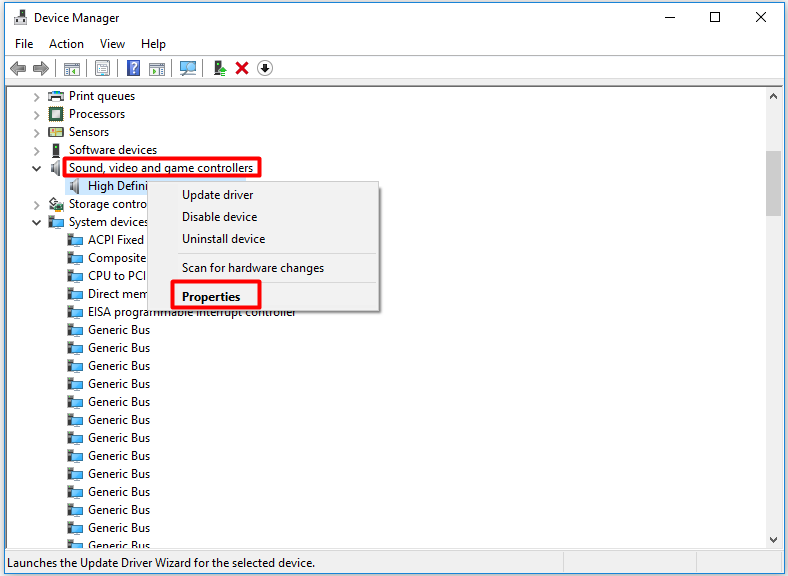Screen dimensions: 788x576
Task: Click the Scan for hardware changes monitor icon
Action: point(188,68)
